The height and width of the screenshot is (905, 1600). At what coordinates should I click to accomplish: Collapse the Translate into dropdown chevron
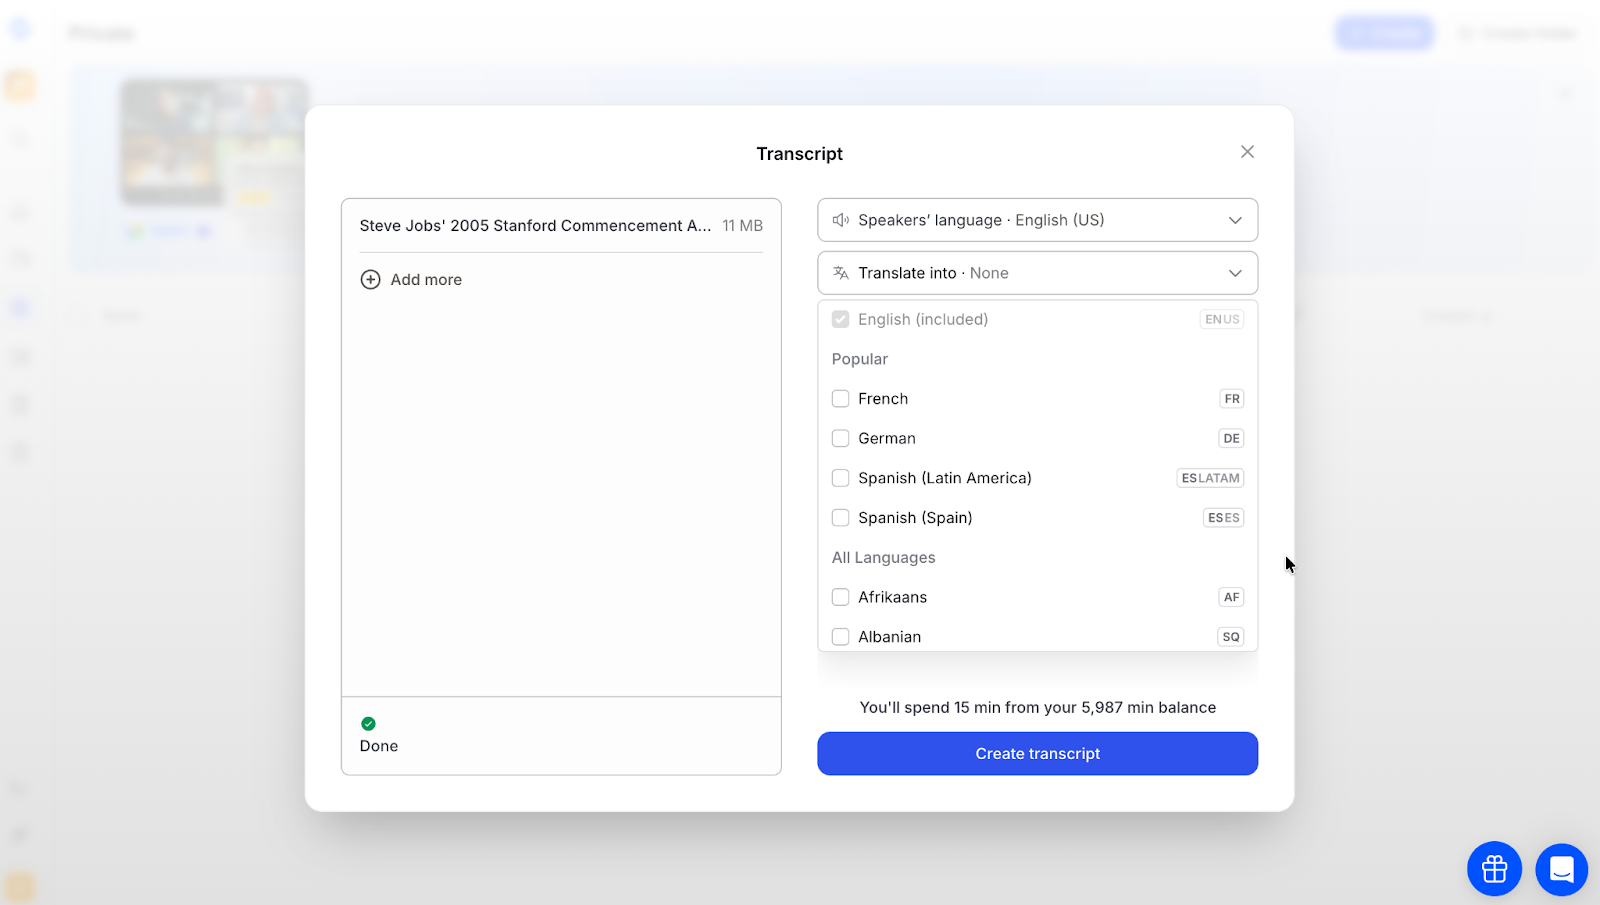[x=1235, y=273]
